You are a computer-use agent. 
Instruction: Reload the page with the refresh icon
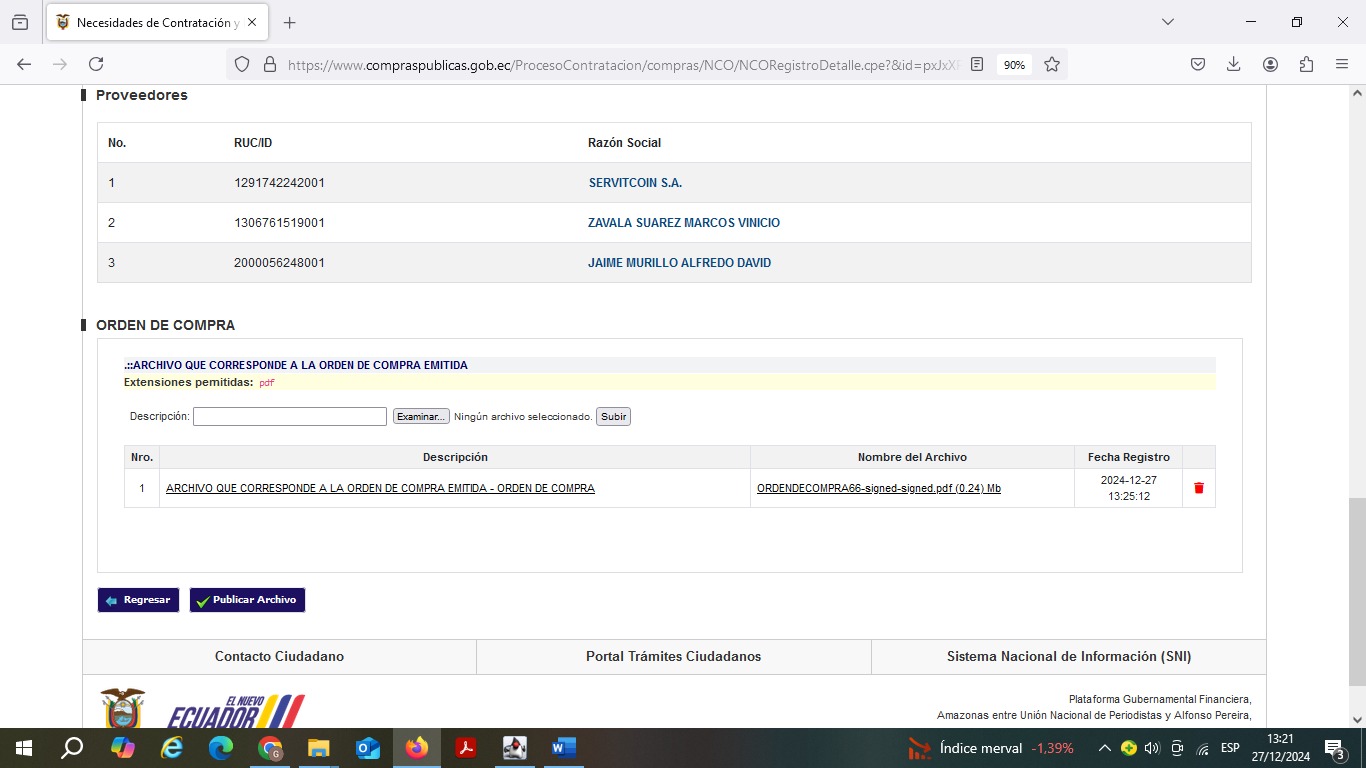click(96, 64)
